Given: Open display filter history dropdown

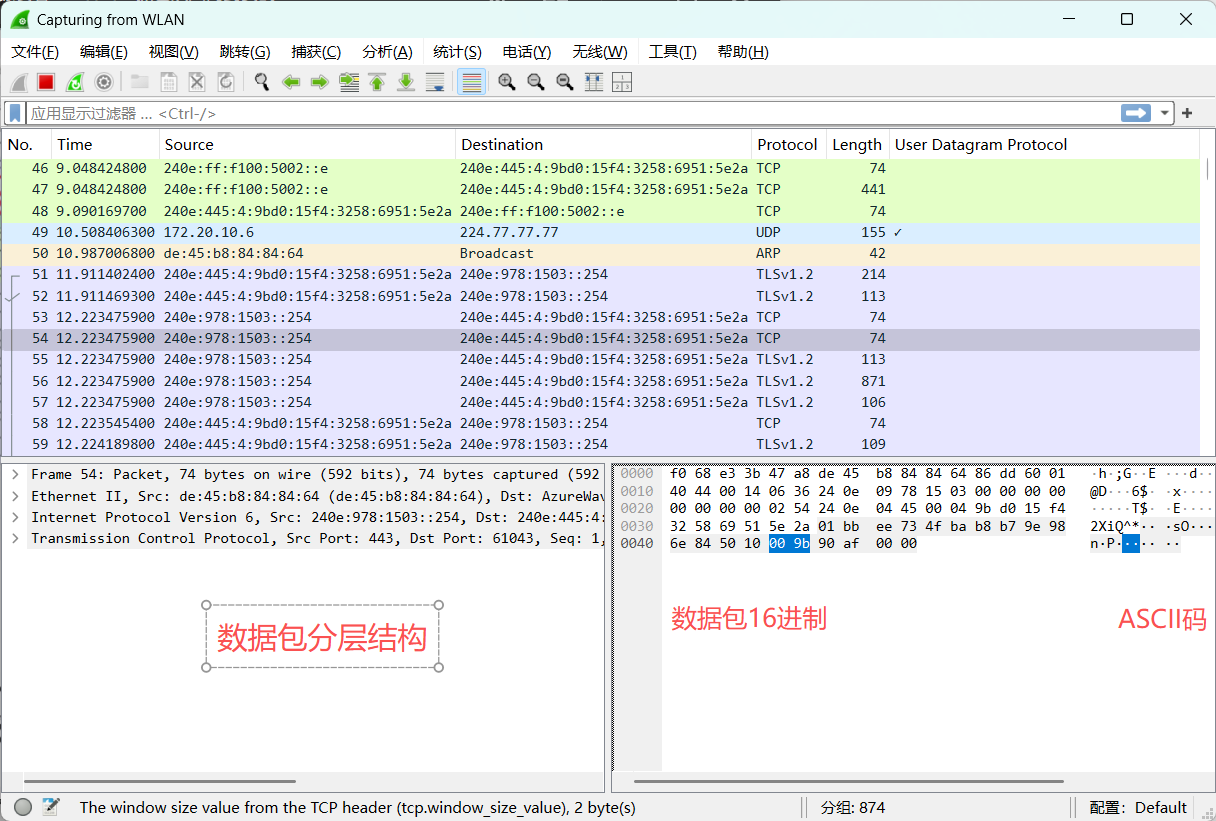Looking at the screenshot, I should pyautogui.click(x=1165, y=113).
